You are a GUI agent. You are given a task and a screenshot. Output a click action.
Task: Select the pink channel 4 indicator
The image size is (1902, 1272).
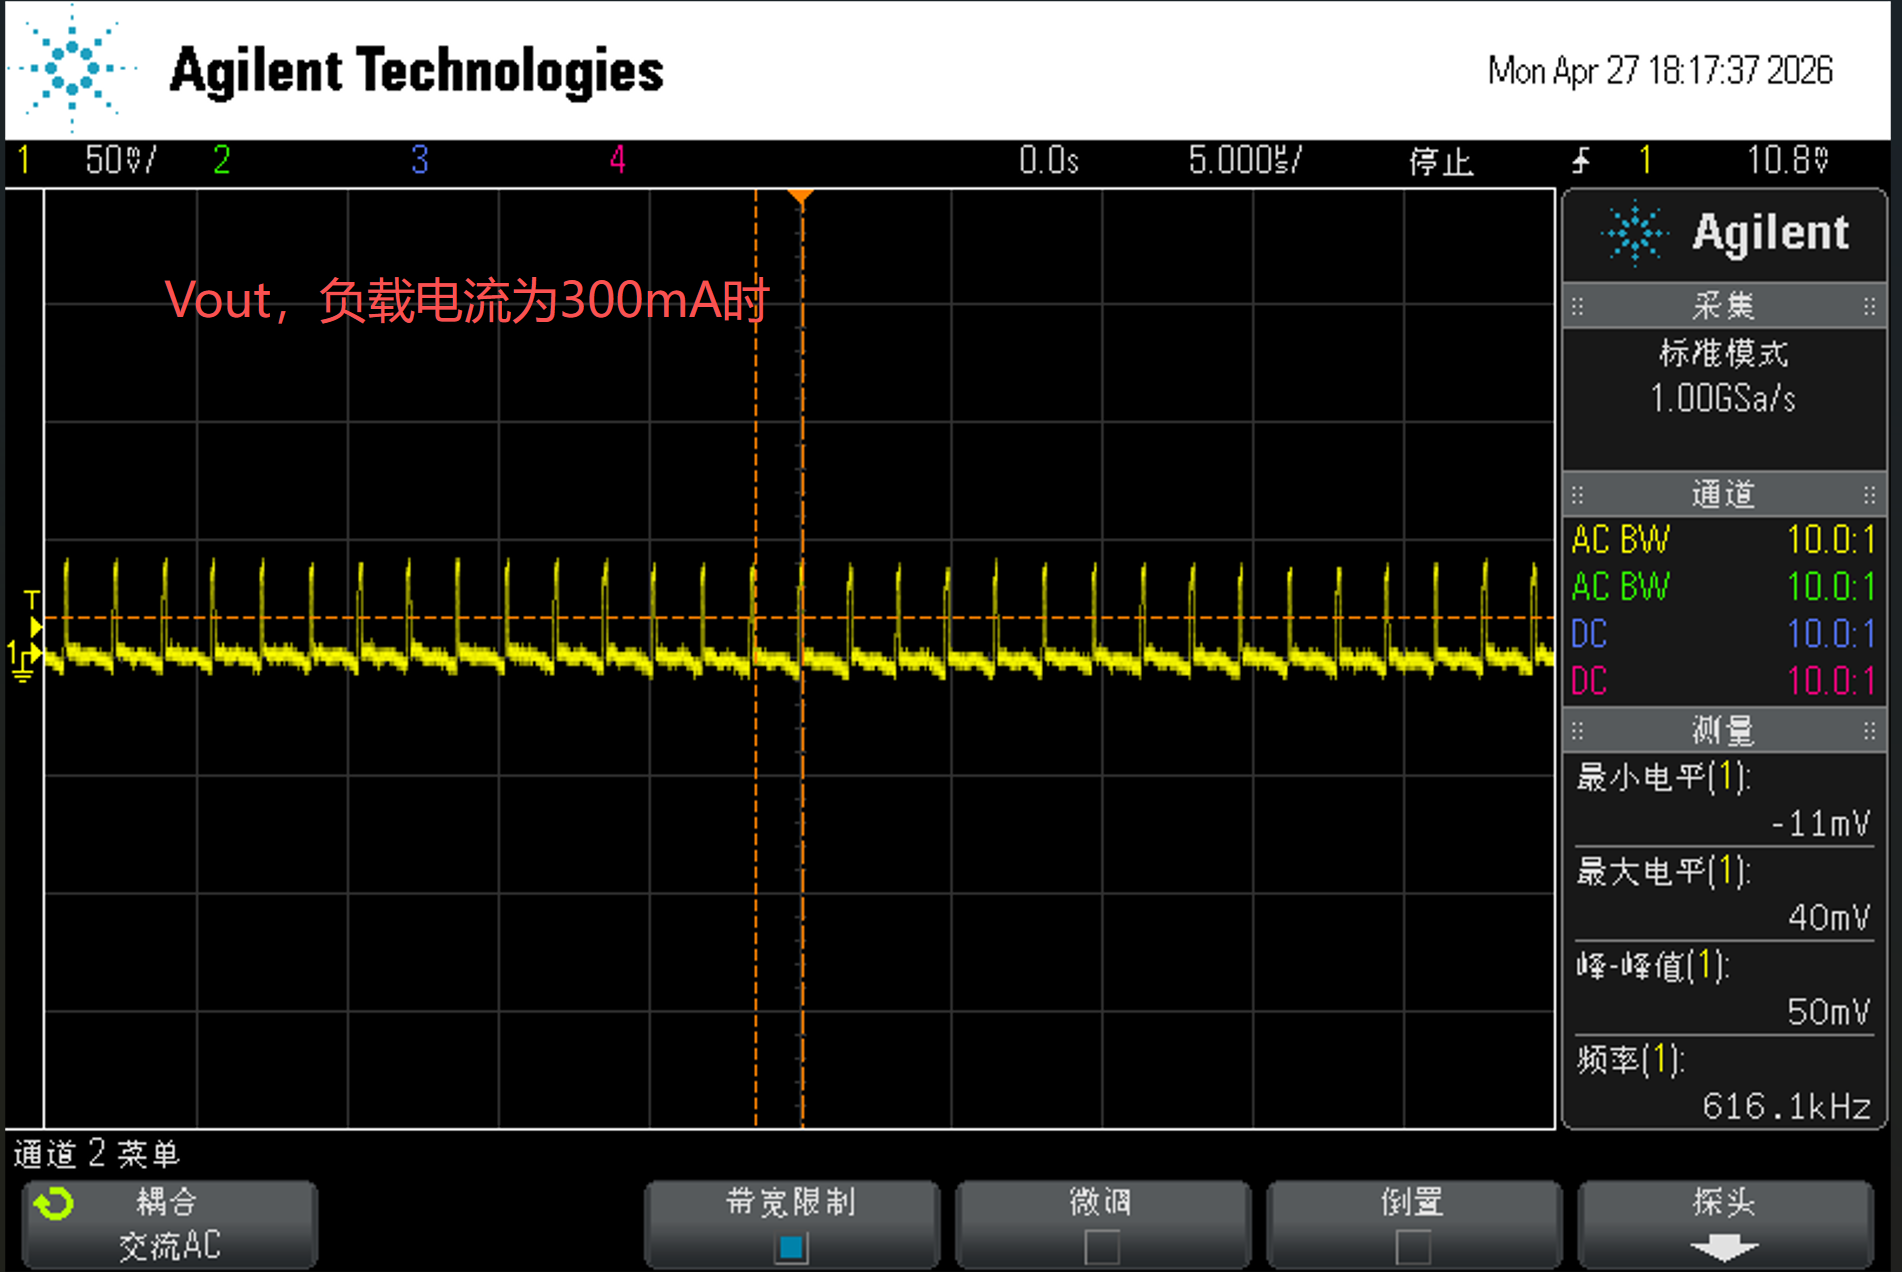pos(617,160)
